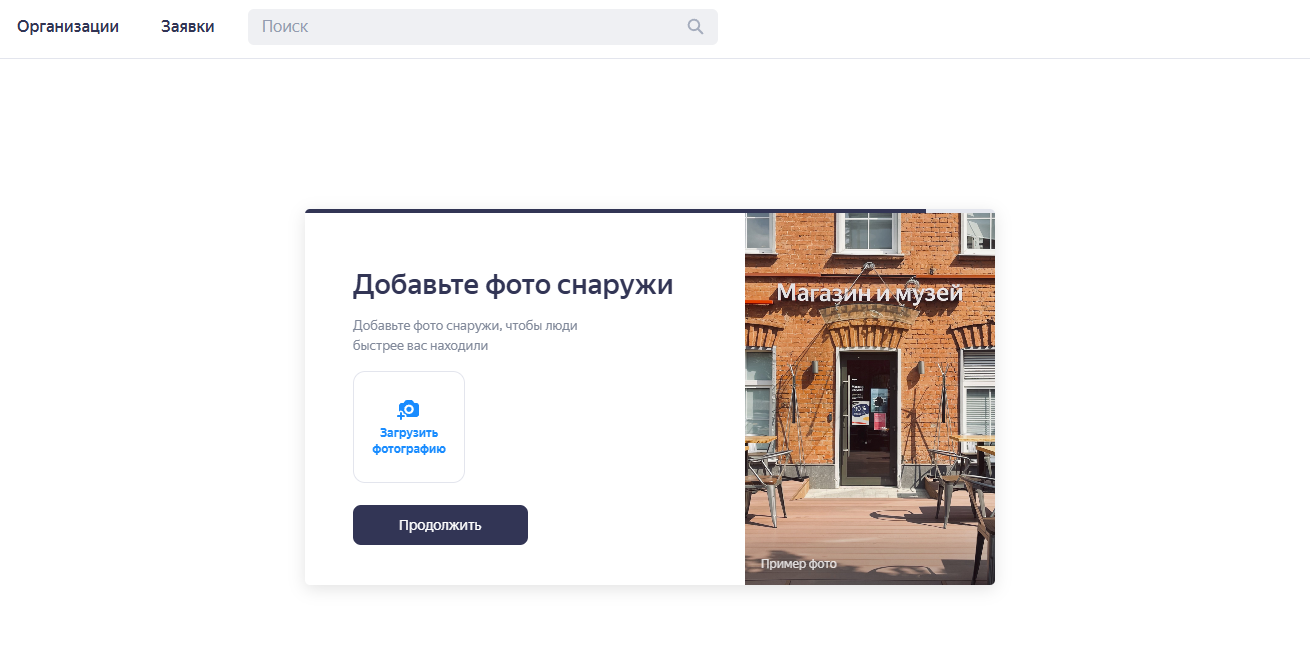This screenshot has height=667, width=1310.
Task: Continue setup with the dark navy button
Action: (440, 524)
